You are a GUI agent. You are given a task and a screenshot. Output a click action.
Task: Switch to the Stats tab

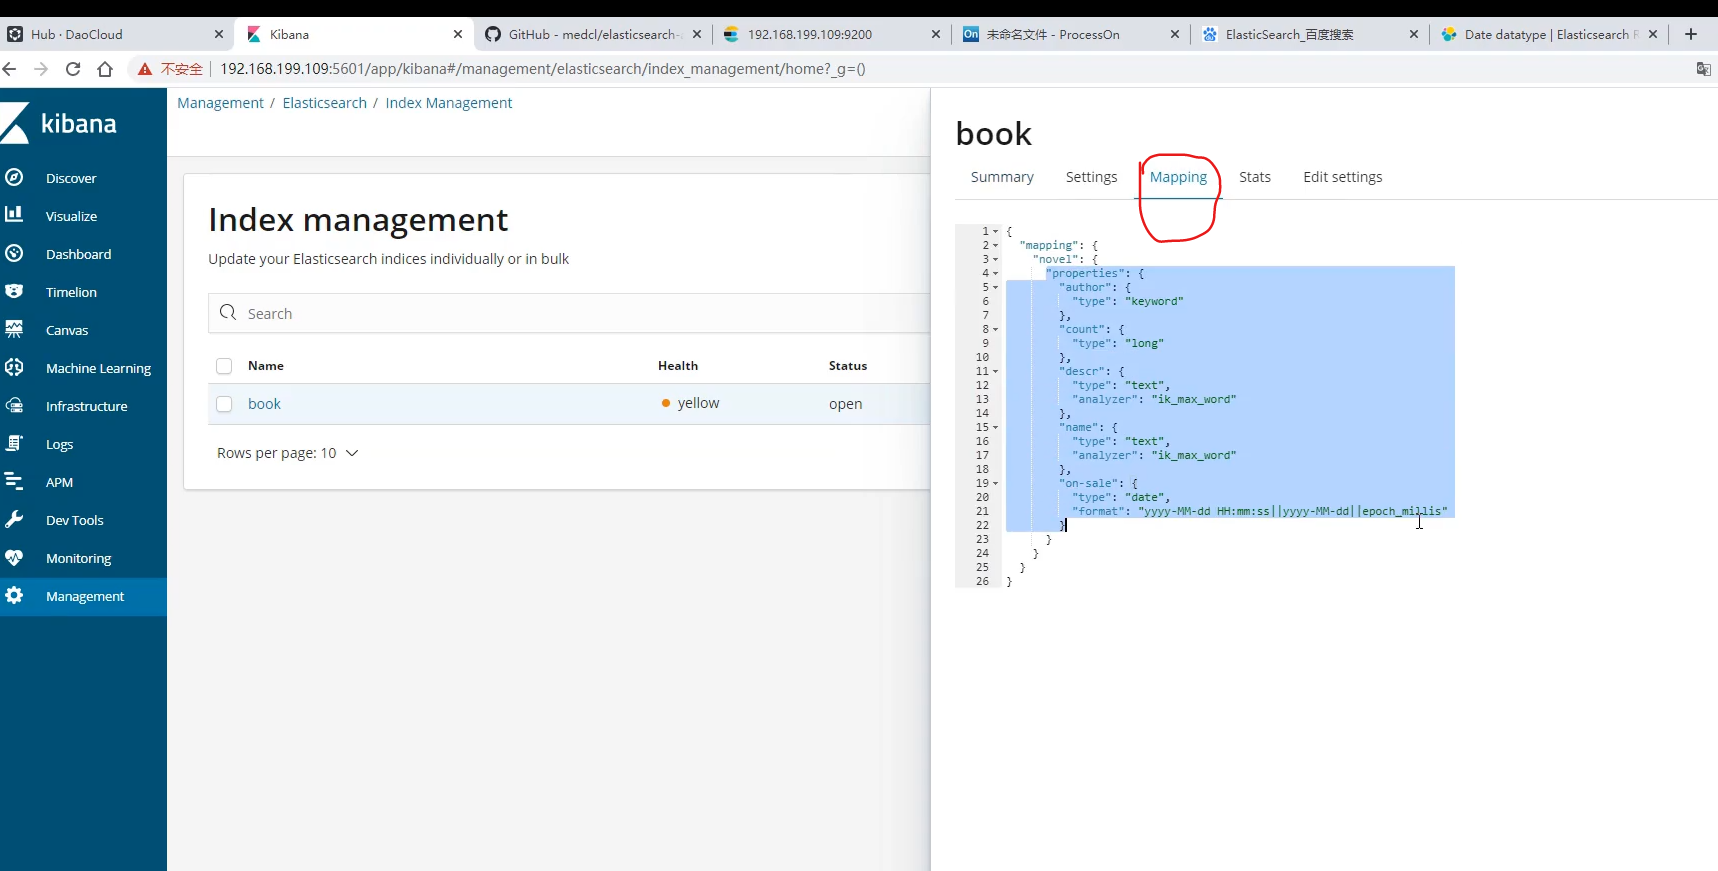[1254, 177]
